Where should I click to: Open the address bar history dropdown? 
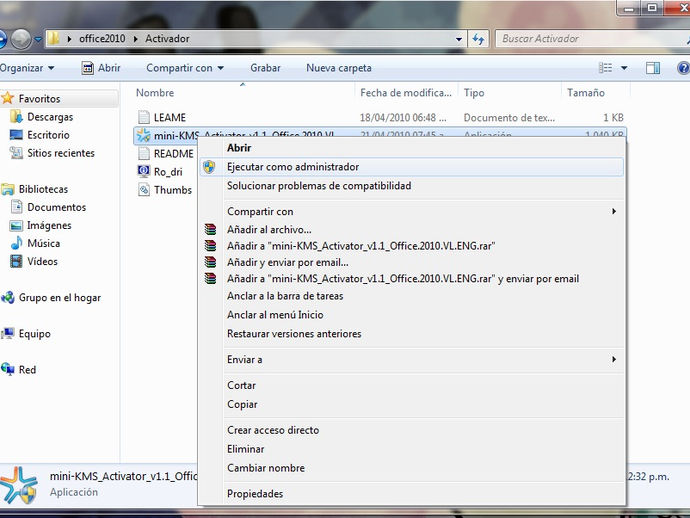[x=459, y=39]
